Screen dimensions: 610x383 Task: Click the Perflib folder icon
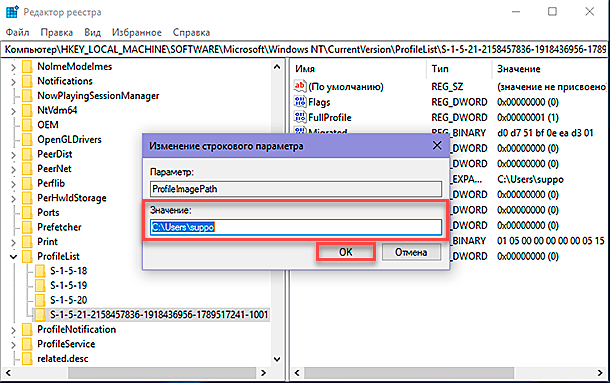click(x=27, y=184)
